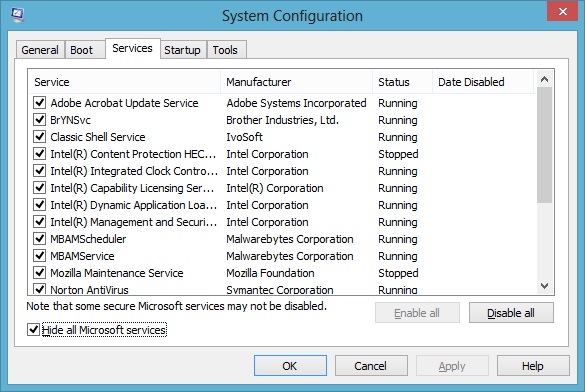Image resolution: width=585 pixels, height=392 pixels.
Task: Toggle Intel(R) Content Protection HEC checkbox
Action: coord(40,154)
